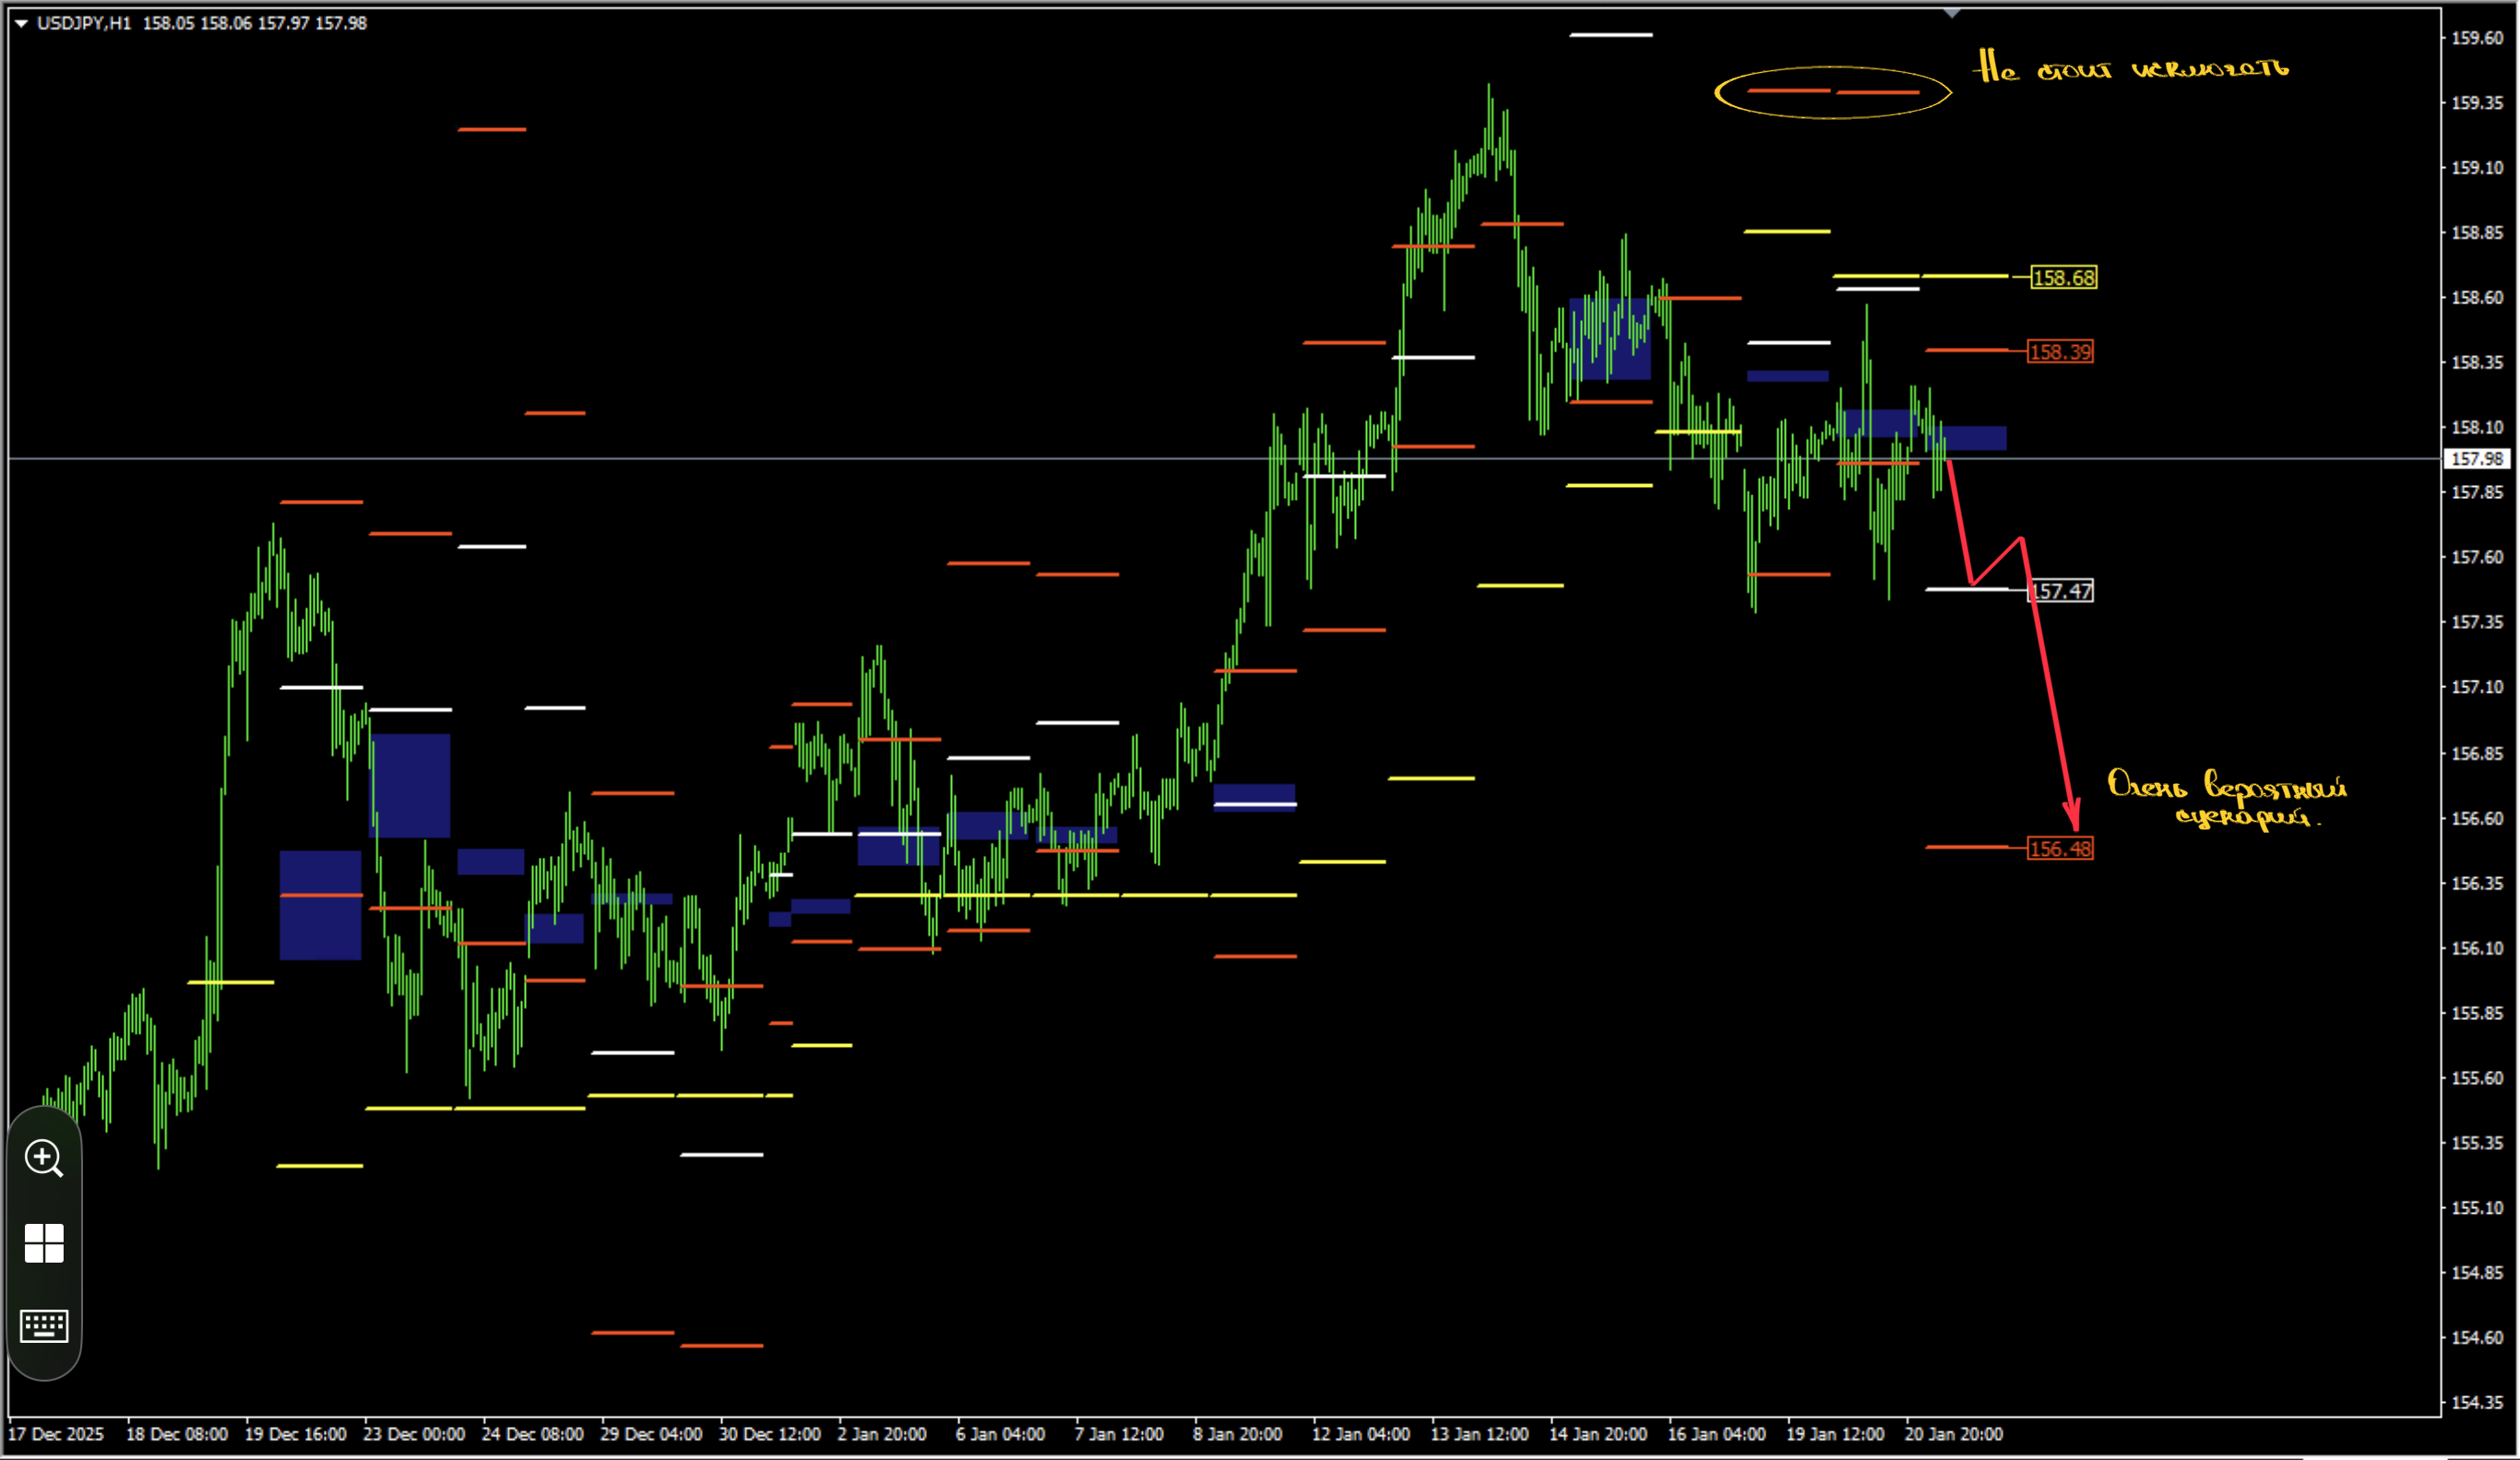Click the USDJPY,H1 symbol title text

click(84, 23)
